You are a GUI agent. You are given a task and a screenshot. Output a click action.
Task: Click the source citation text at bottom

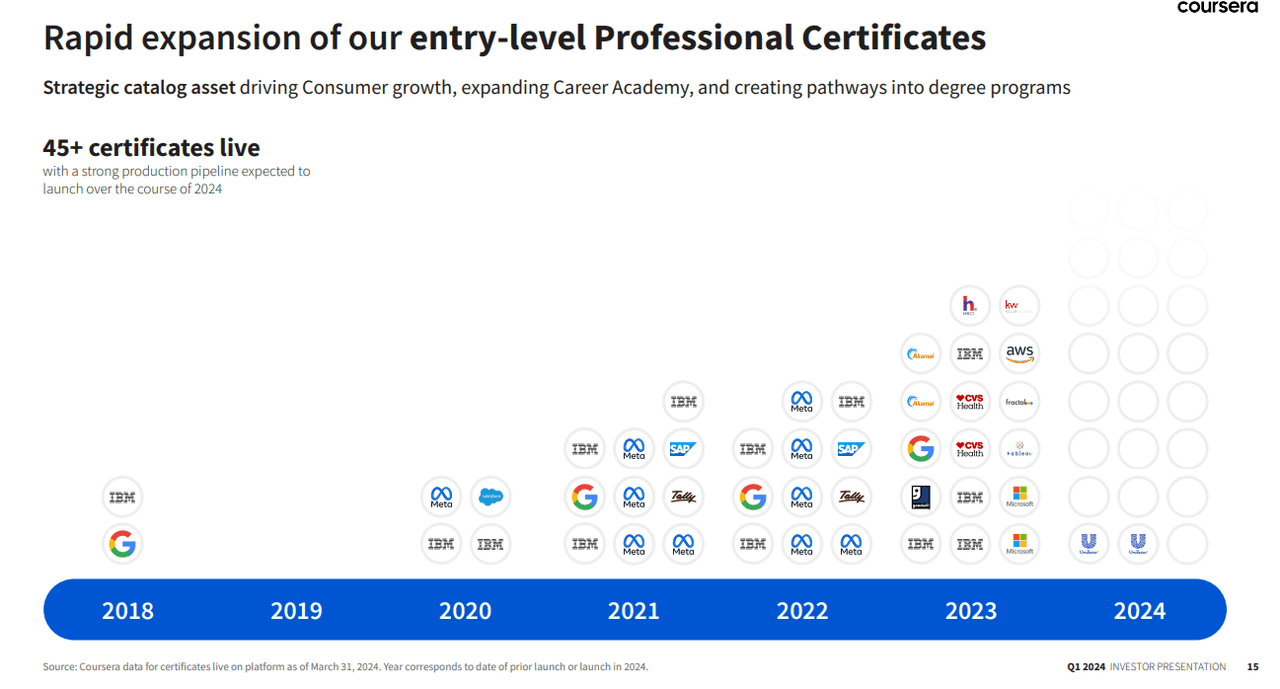pos(345,666)
